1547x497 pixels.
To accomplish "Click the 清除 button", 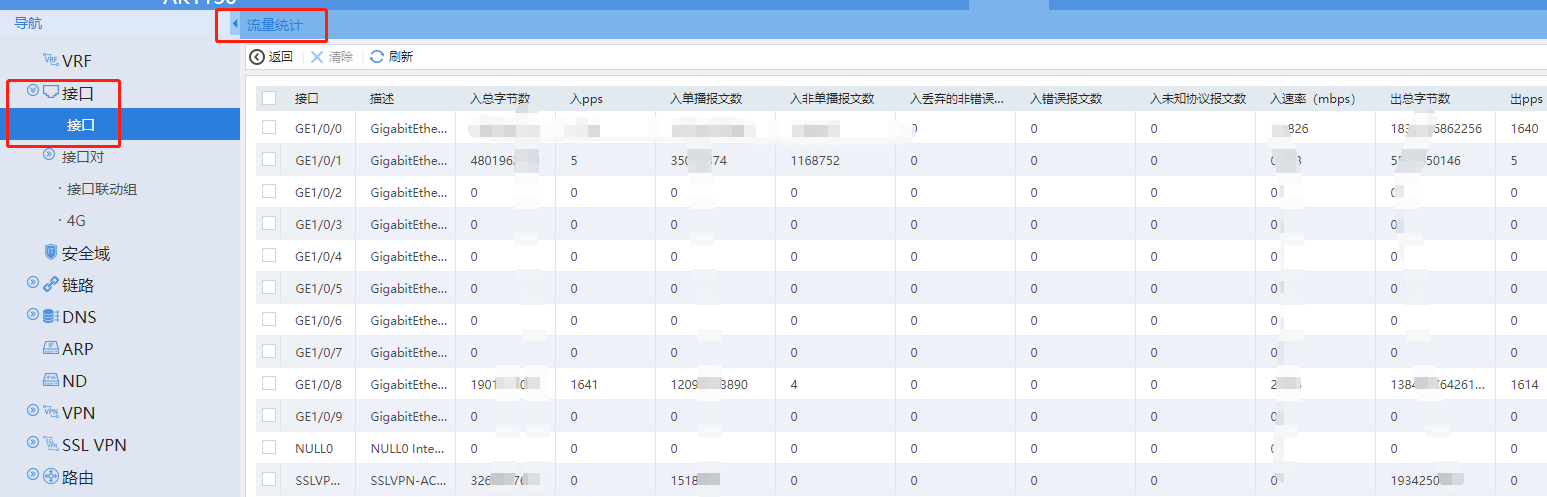I will (x=331, y=57).
